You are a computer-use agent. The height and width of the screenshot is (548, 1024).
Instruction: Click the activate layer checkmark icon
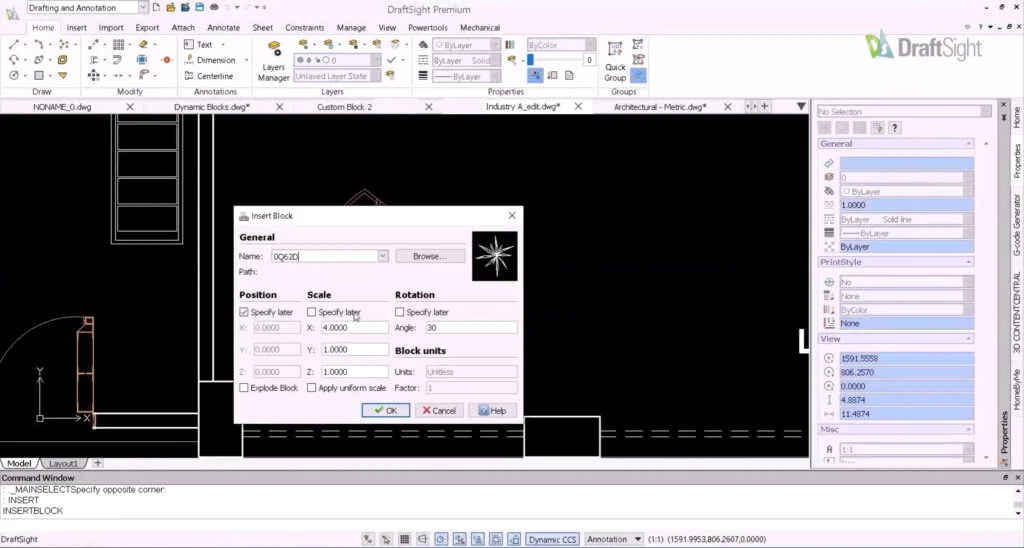[391, 60]
